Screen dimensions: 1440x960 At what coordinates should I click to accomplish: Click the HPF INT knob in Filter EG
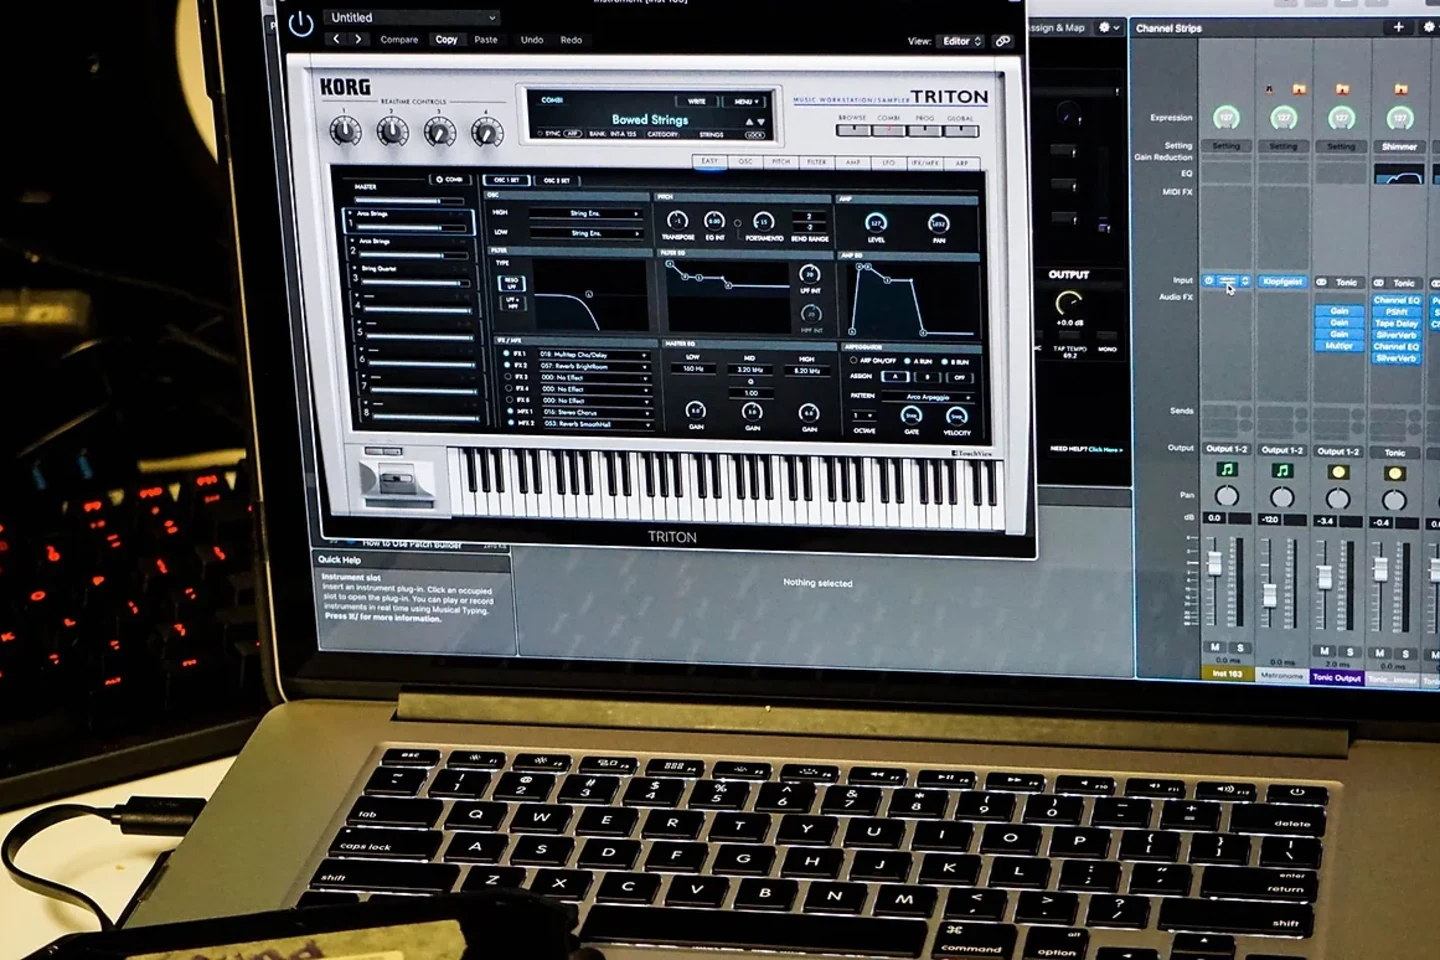[x=811, y=313]
